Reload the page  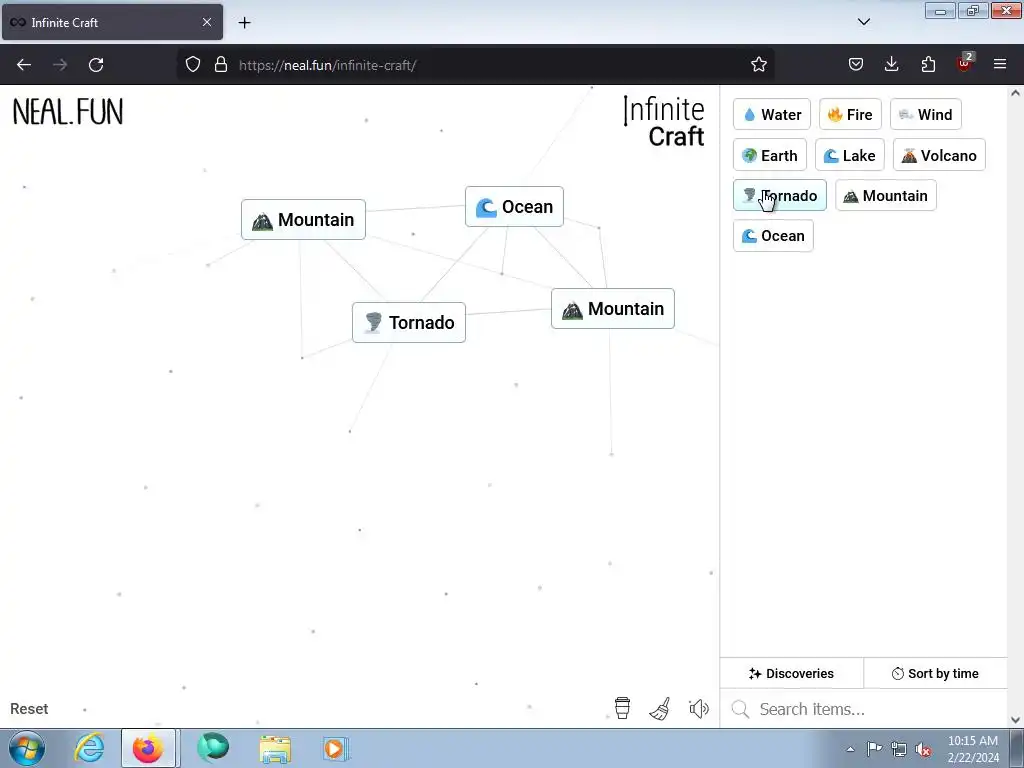pyautogui.click(x=96, y=65)
